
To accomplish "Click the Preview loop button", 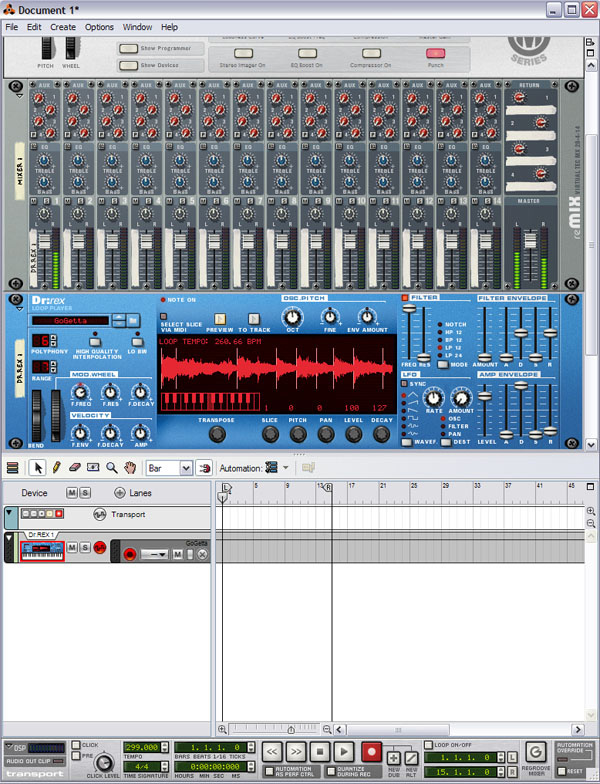I will [220, 319].
